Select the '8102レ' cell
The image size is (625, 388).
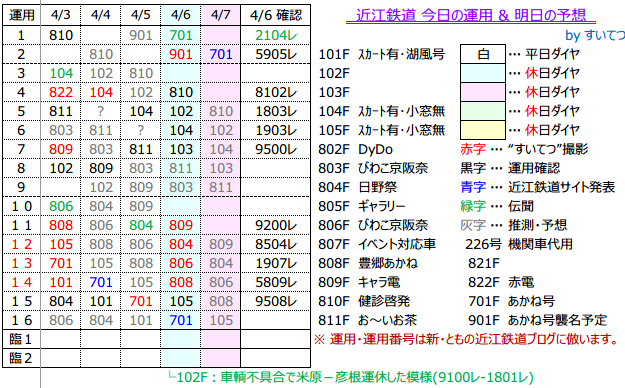tap(275, 92)
